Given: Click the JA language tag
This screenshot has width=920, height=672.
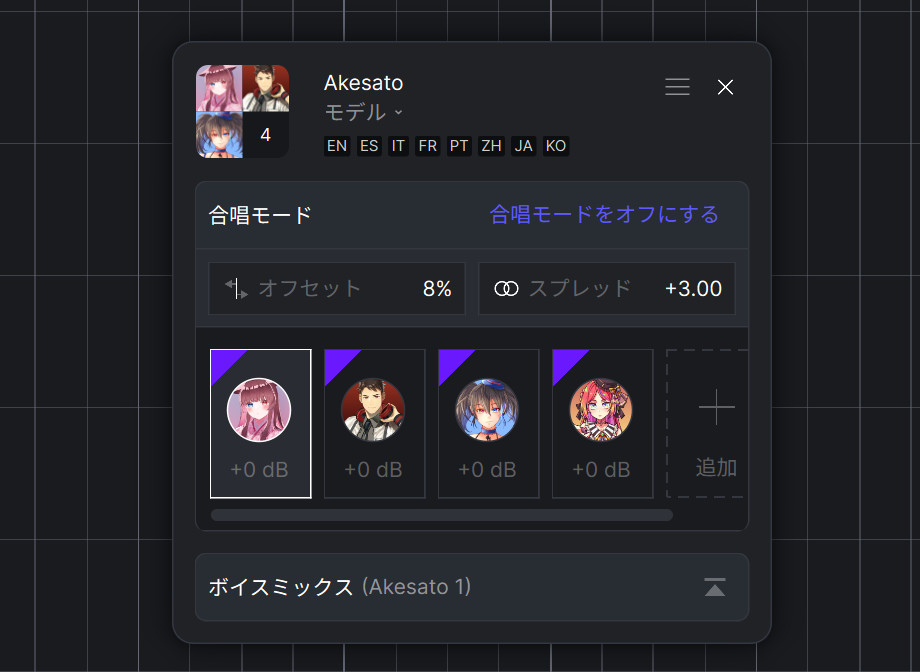Looking at the screenshot, I should coord(523,146).
